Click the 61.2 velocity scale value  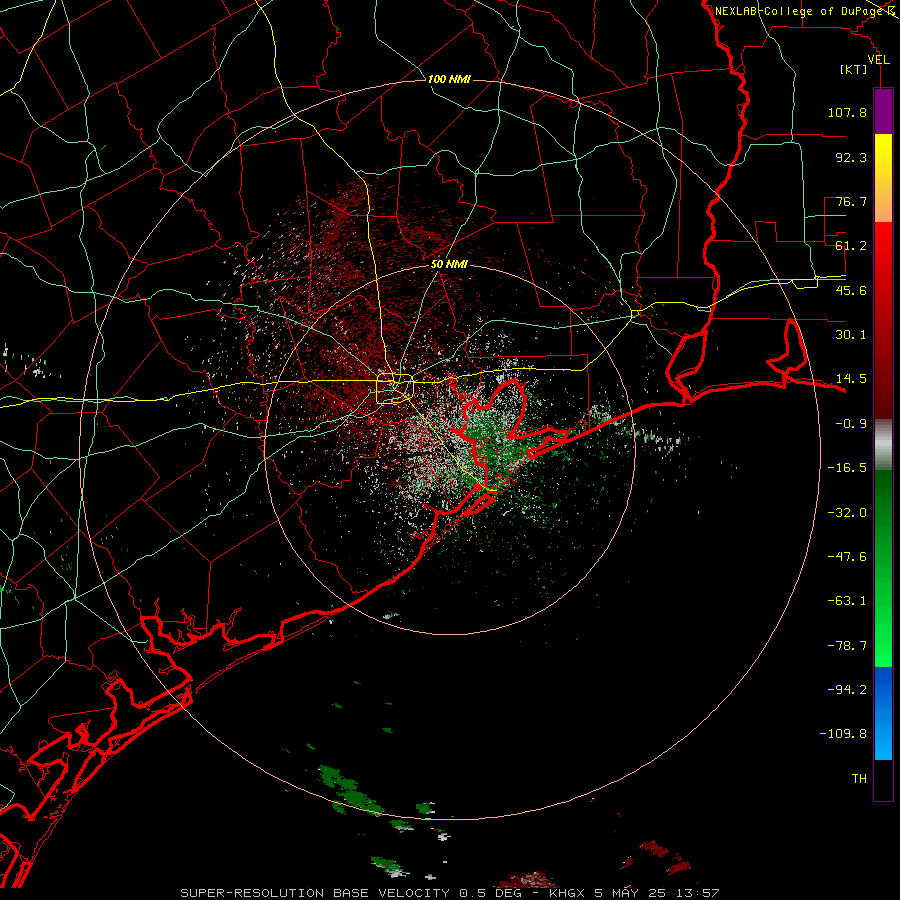[x=851, y=246]
